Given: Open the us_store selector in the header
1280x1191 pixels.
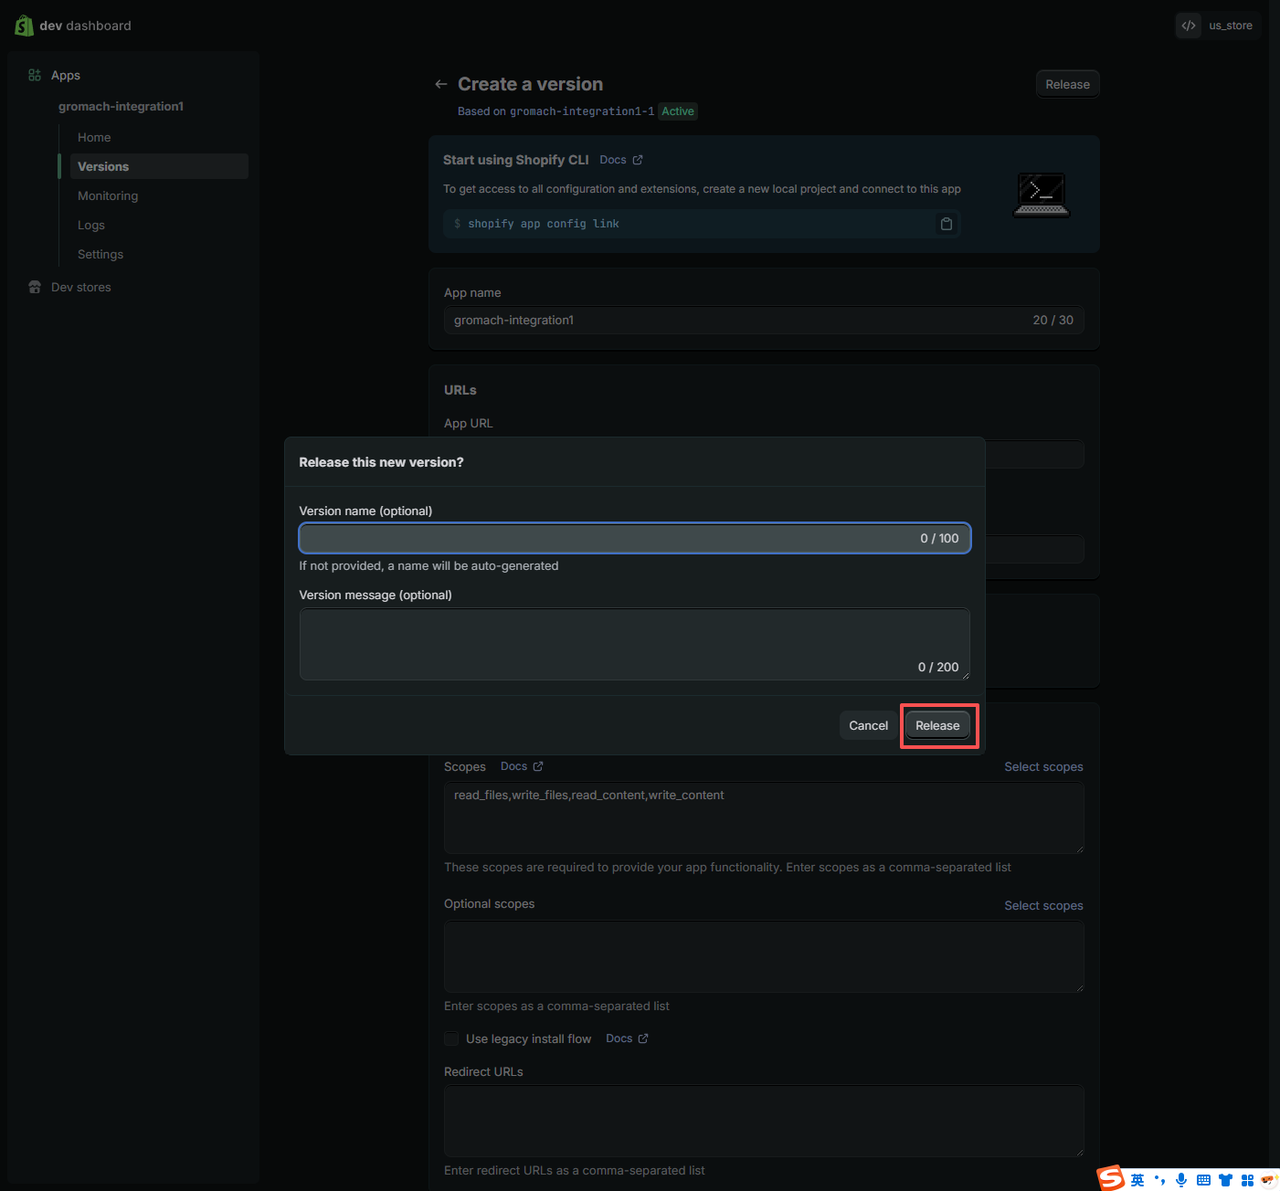Looking at the screenshot, I should point(1218,26).
